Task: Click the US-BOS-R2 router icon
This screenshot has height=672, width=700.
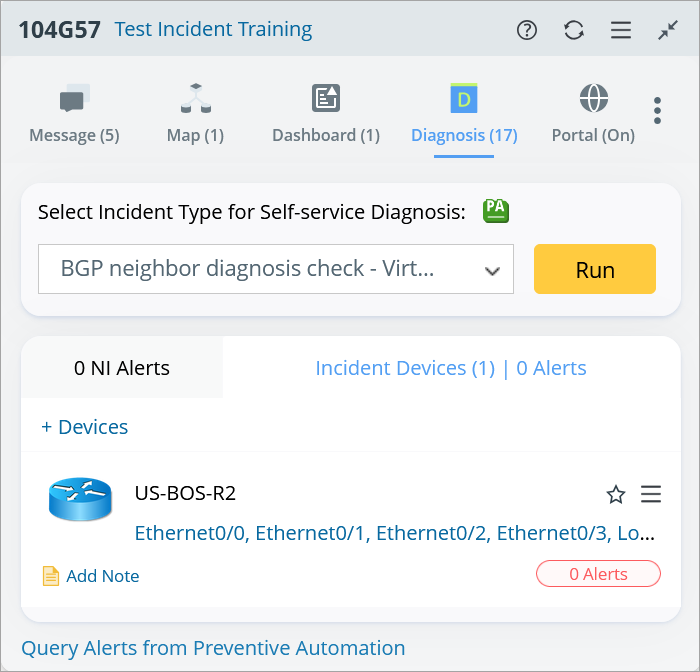Action: [80, 499]
